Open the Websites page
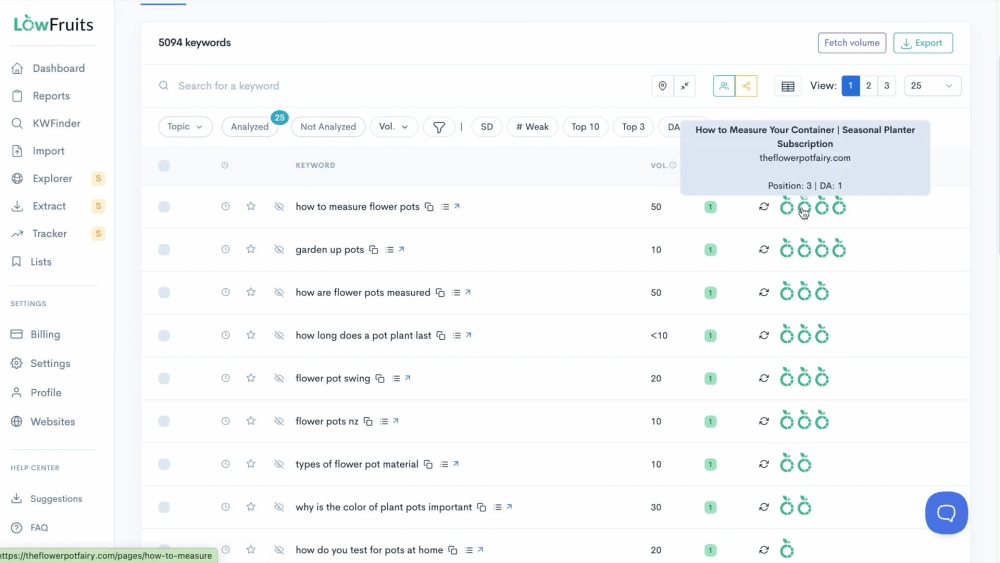Image resolution: width=1000 pixels, height=563 pixels. (x=43, y=421)
